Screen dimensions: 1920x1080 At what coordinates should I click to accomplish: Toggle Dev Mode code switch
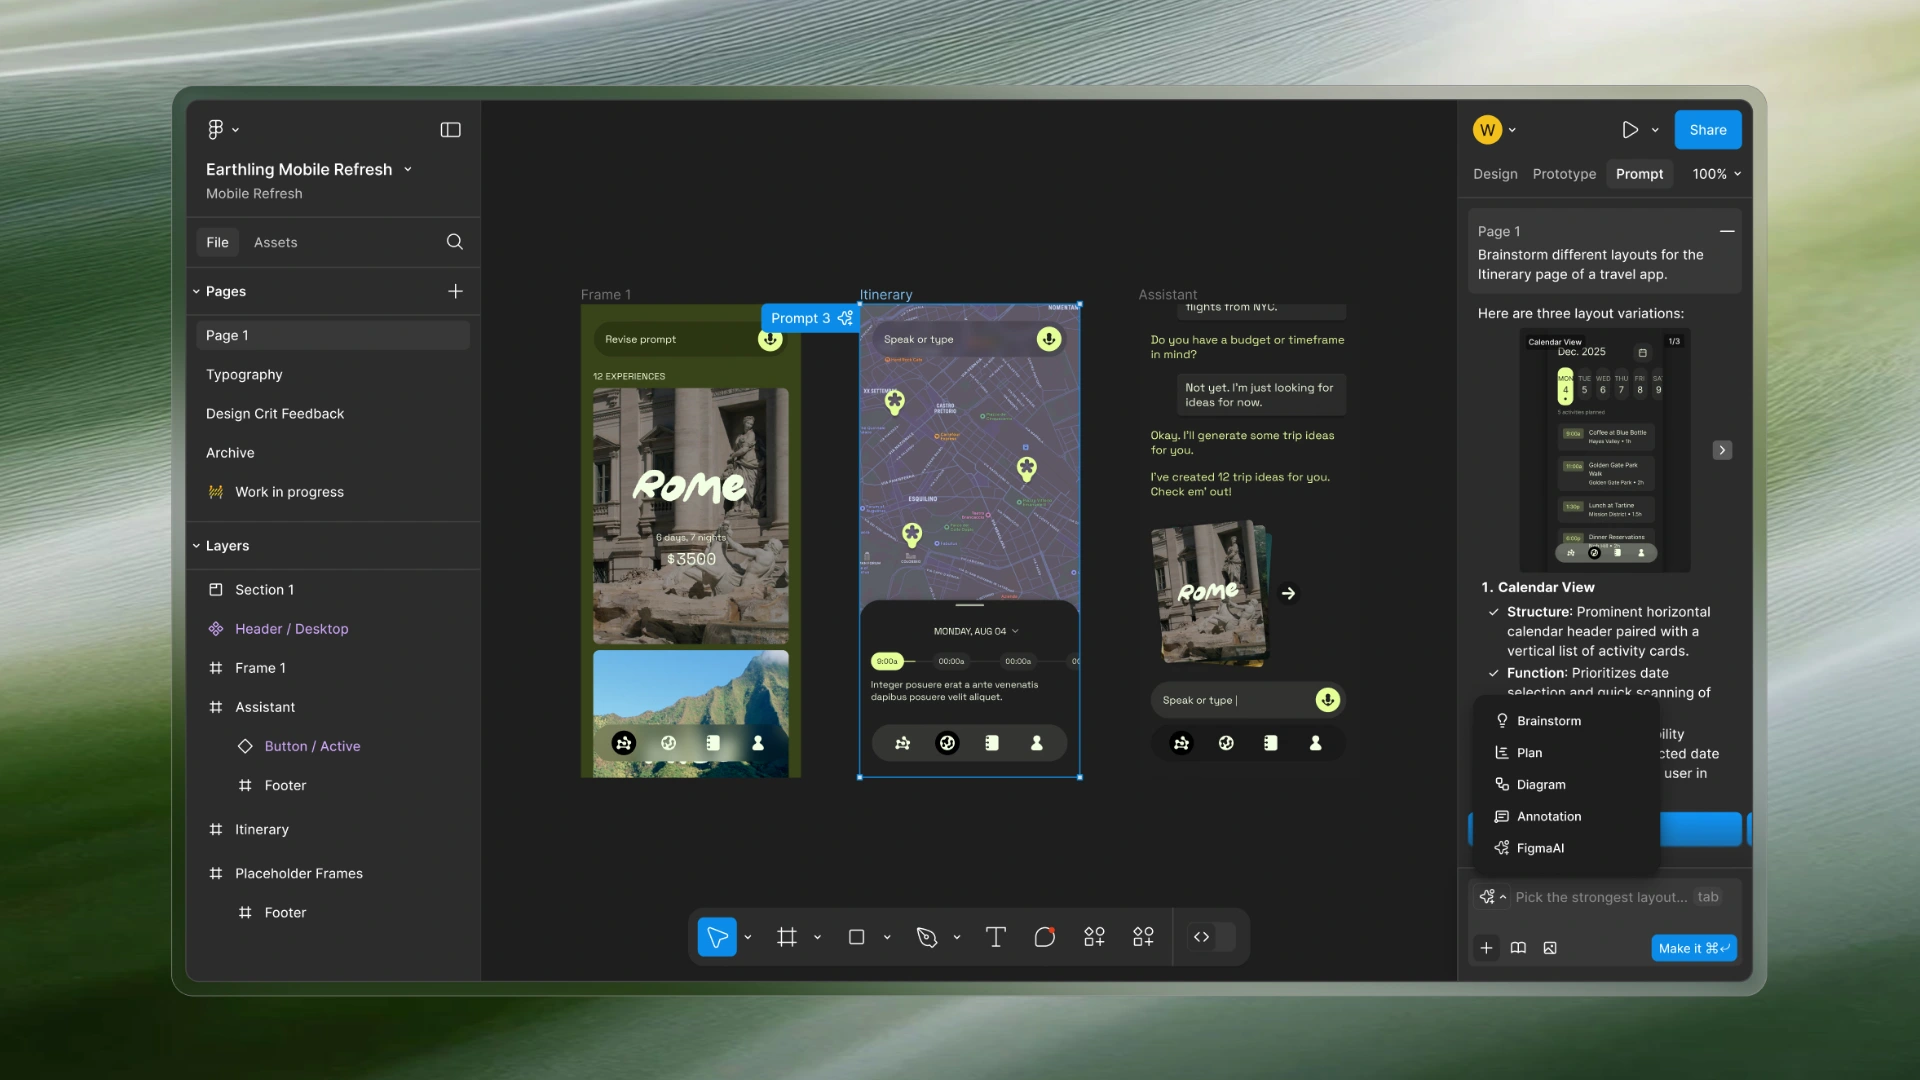pos(1213,937)
